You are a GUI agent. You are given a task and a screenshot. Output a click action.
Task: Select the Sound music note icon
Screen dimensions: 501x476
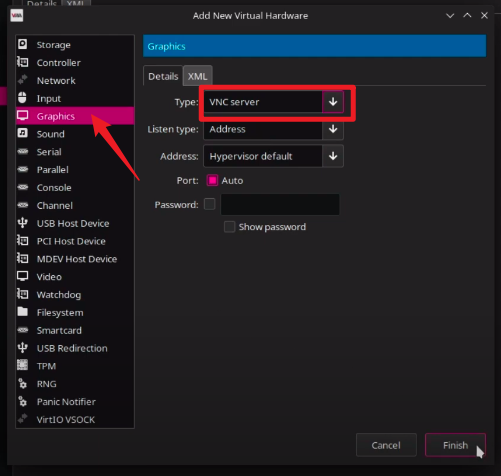point(23,133)
